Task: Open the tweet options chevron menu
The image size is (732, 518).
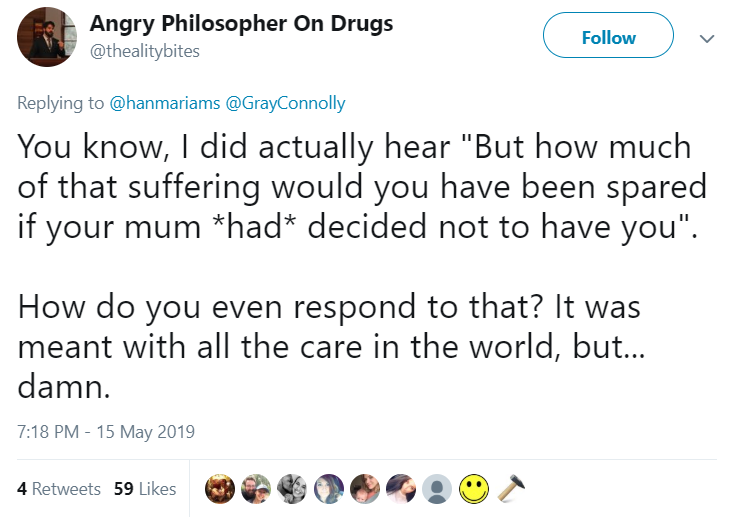Action: tap(707, 38)
